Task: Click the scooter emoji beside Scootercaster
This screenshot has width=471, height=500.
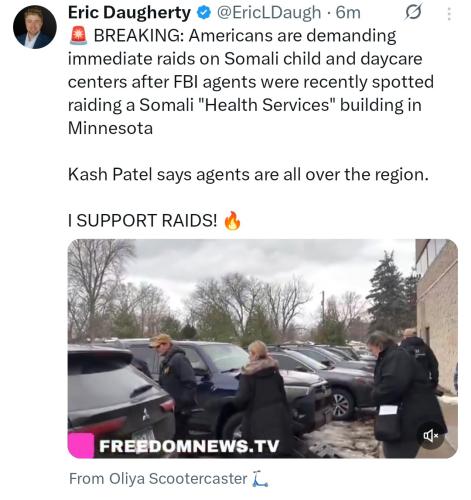Action: [x=260, y=479]
